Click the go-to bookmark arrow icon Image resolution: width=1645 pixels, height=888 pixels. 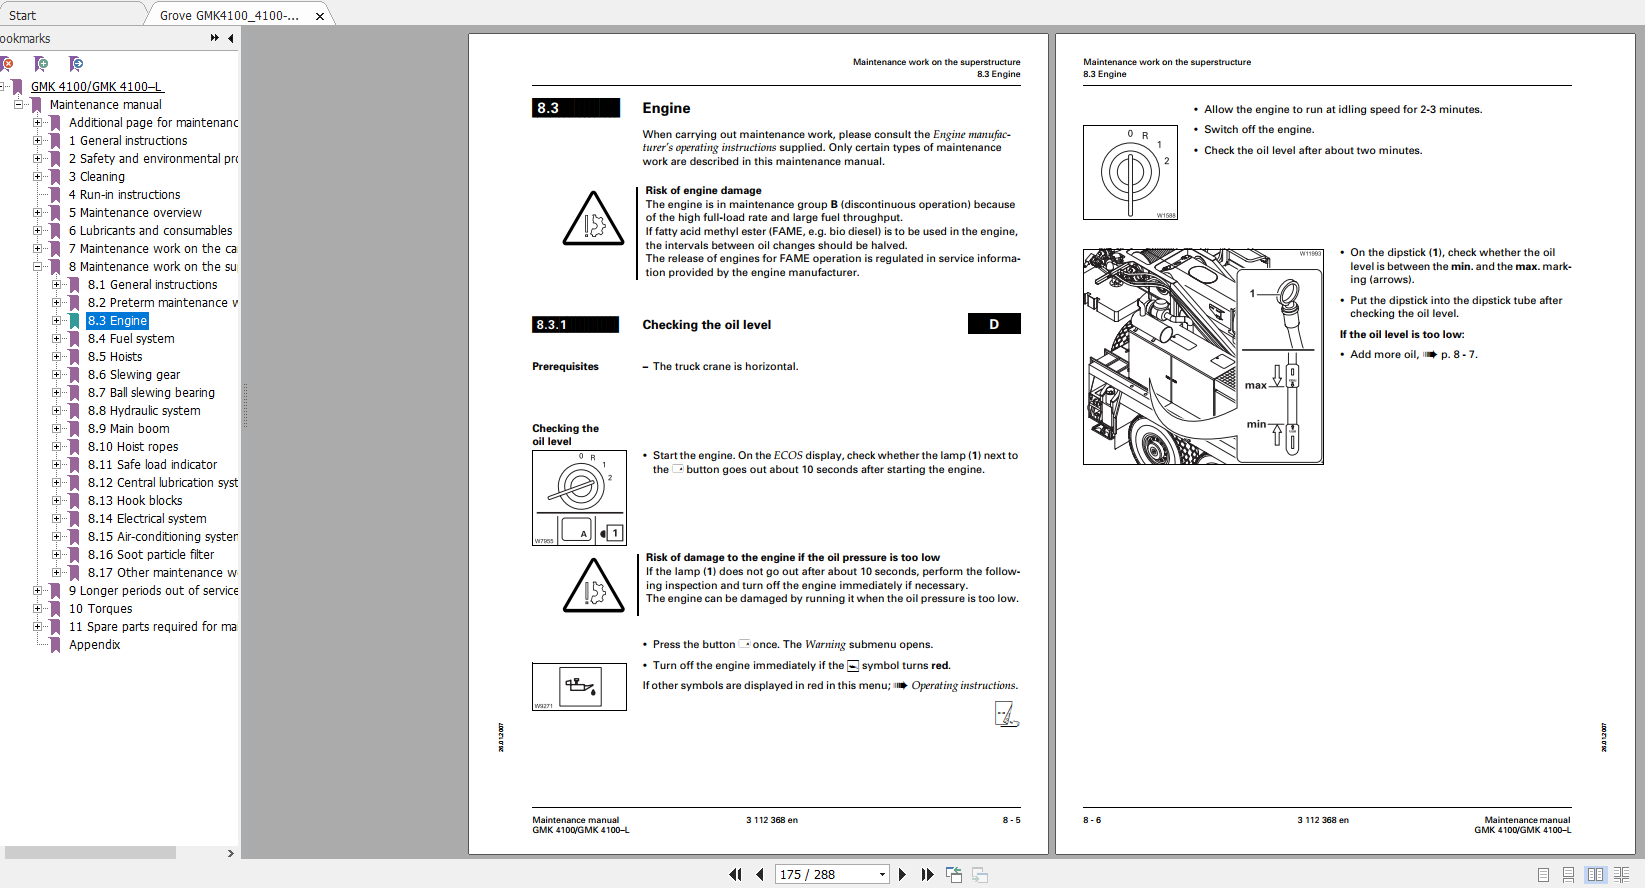[x=76, y=64]
